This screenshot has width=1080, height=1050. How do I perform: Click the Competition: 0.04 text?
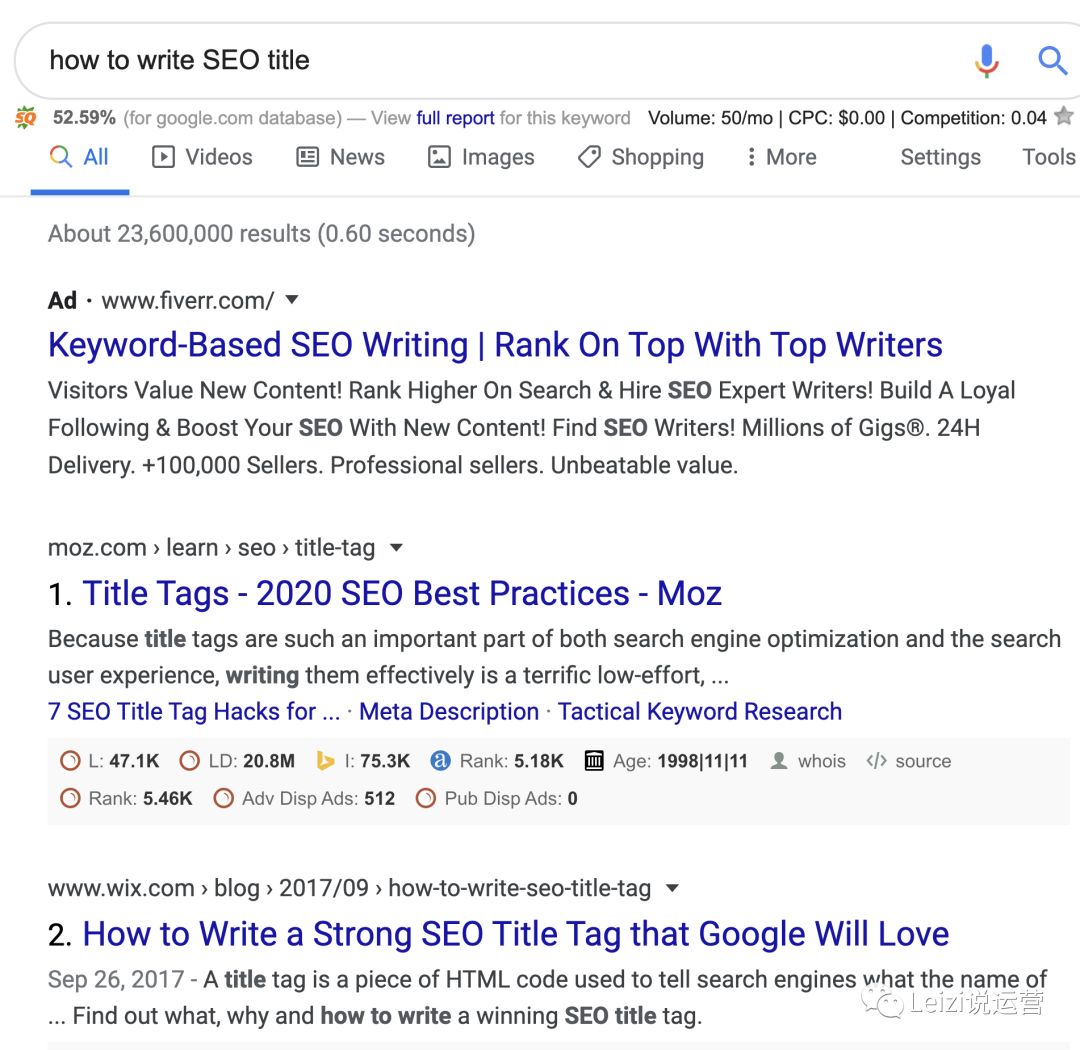(x=973, y=118)
